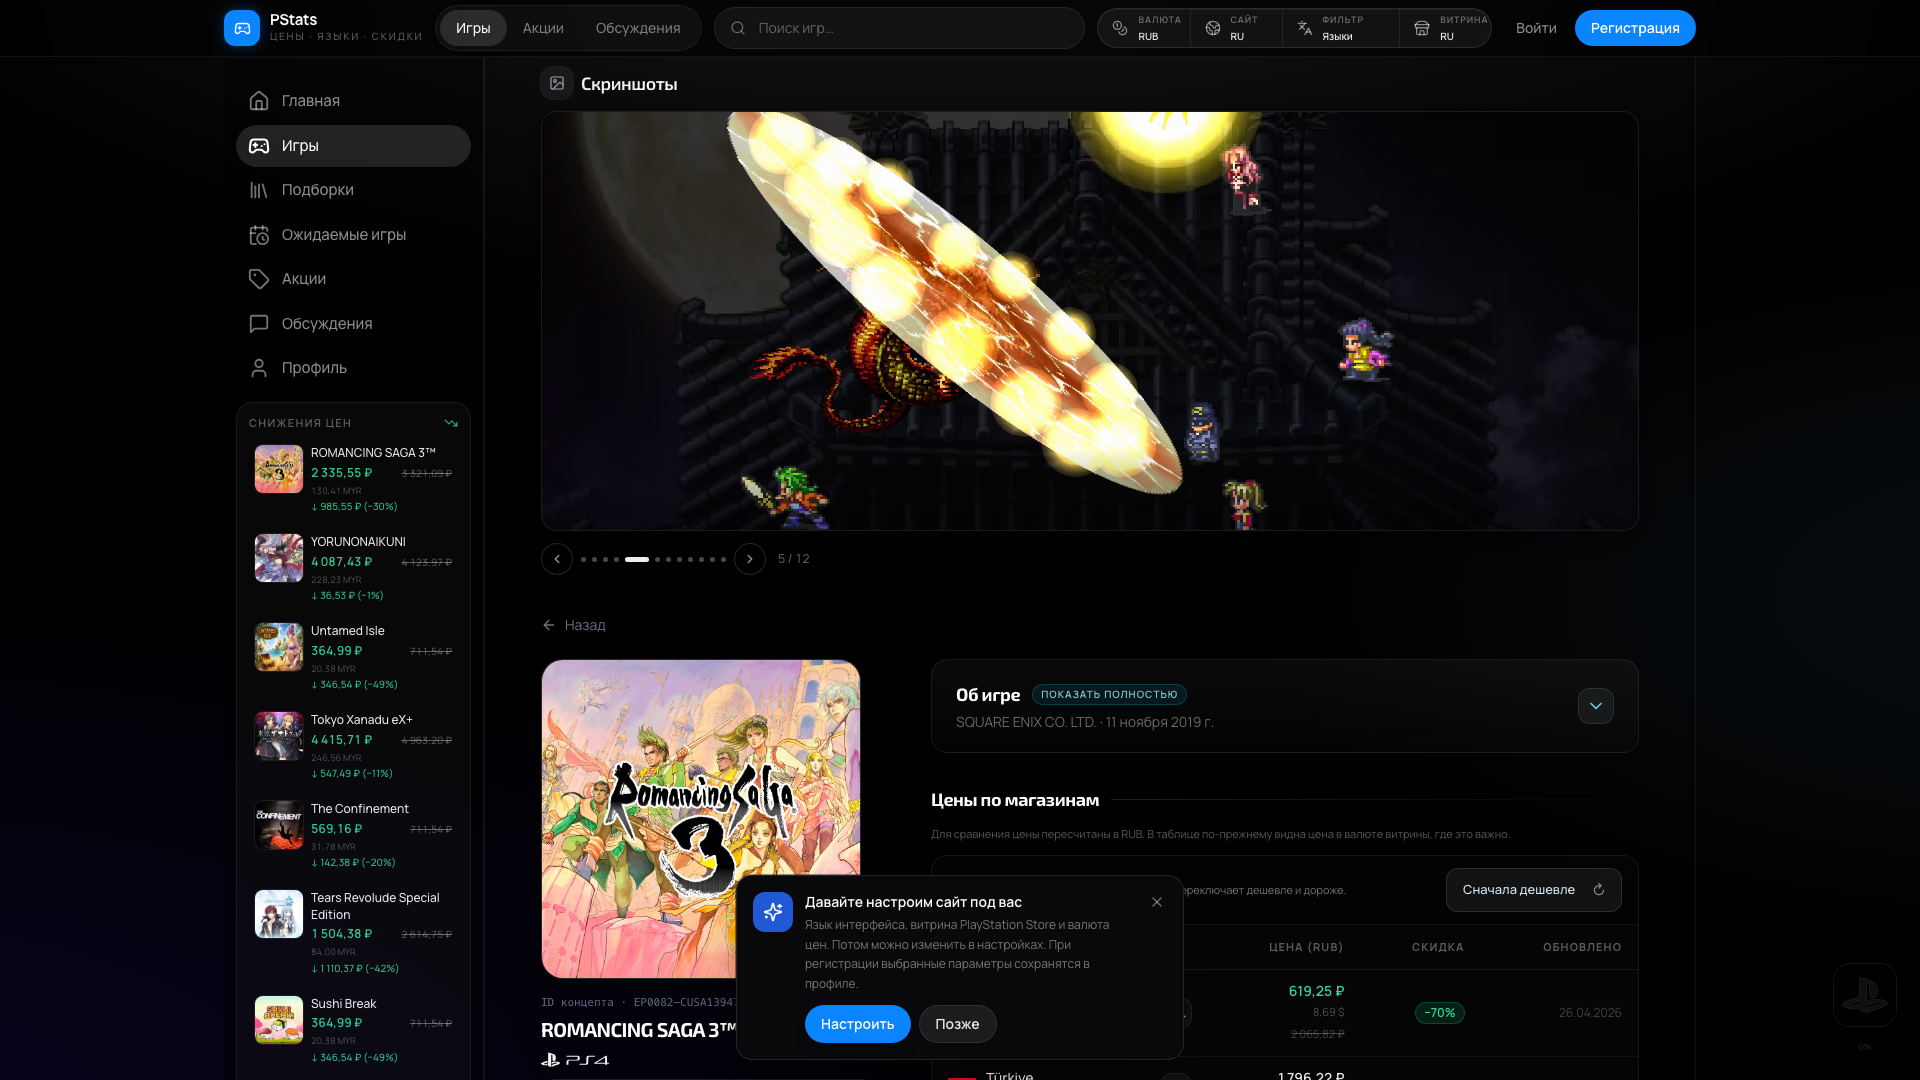Open Подборки in sidebar menu
The width and height of the screenshot is (1920, 1080).
(353, 190)
